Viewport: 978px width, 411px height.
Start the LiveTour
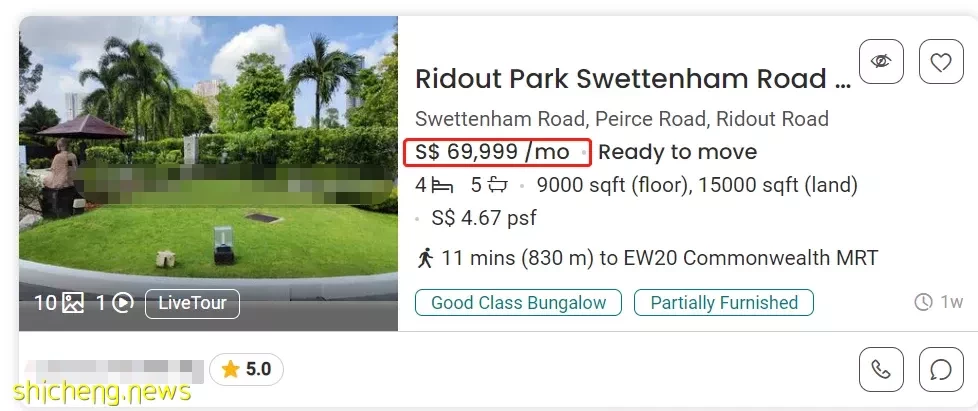click(192, 304)
